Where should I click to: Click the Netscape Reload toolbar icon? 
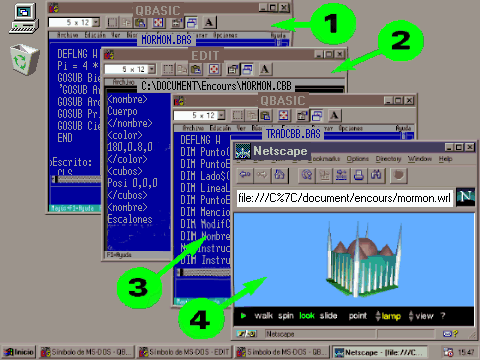307,175
